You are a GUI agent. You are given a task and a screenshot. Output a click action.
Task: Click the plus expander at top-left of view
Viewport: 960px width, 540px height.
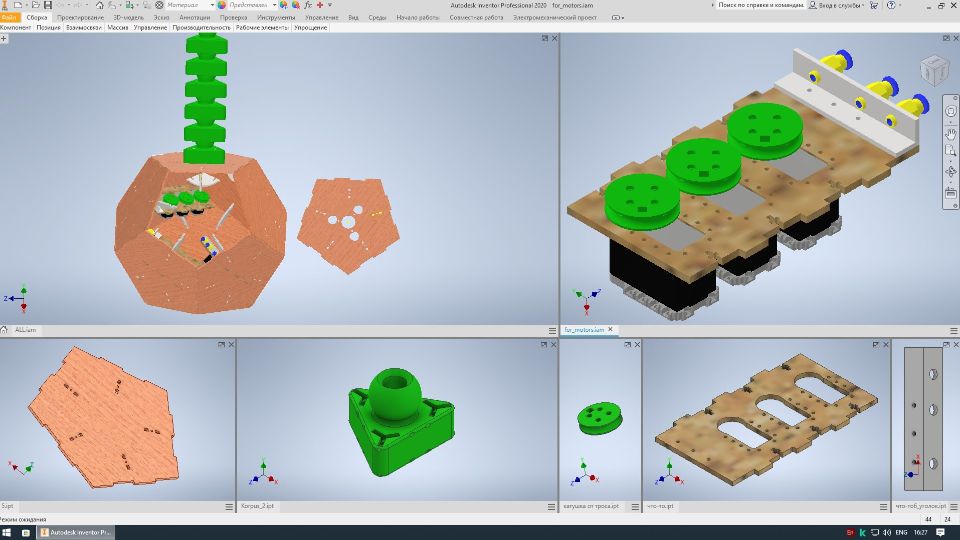(4, 39)
